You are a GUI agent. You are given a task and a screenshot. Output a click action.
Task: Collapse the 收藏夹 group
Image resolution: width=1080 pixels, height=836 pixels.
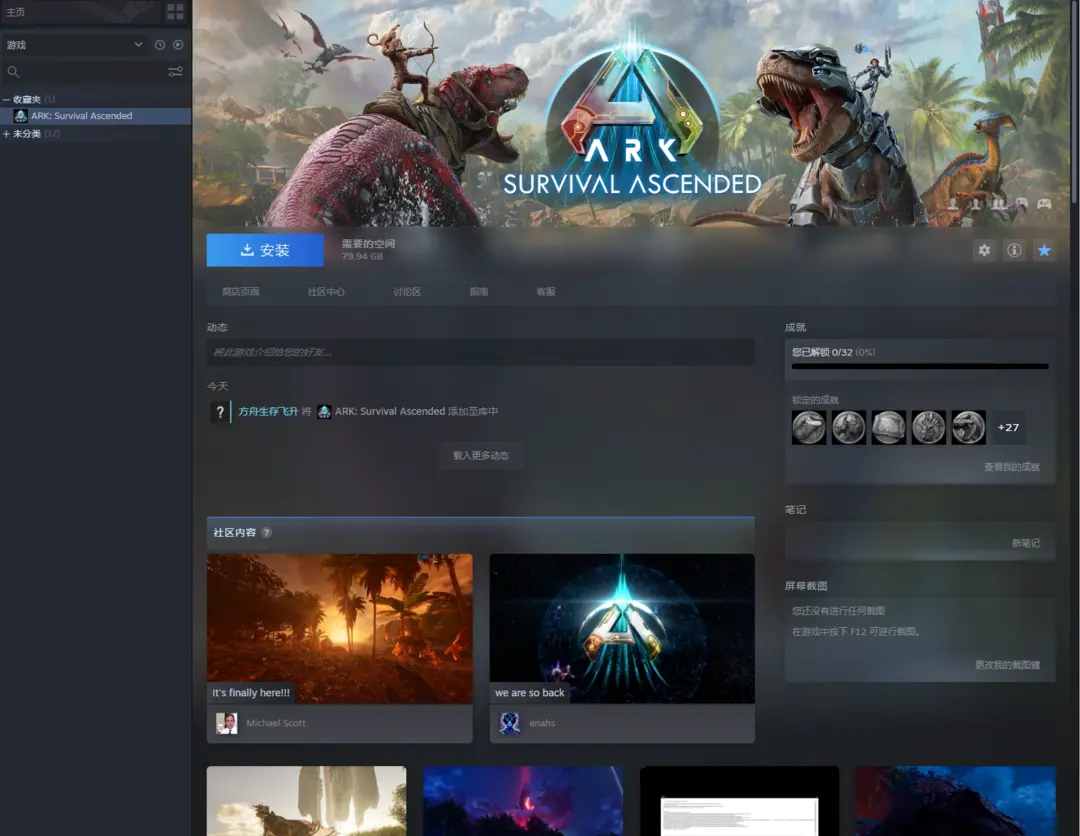click(x=6, y=100)
